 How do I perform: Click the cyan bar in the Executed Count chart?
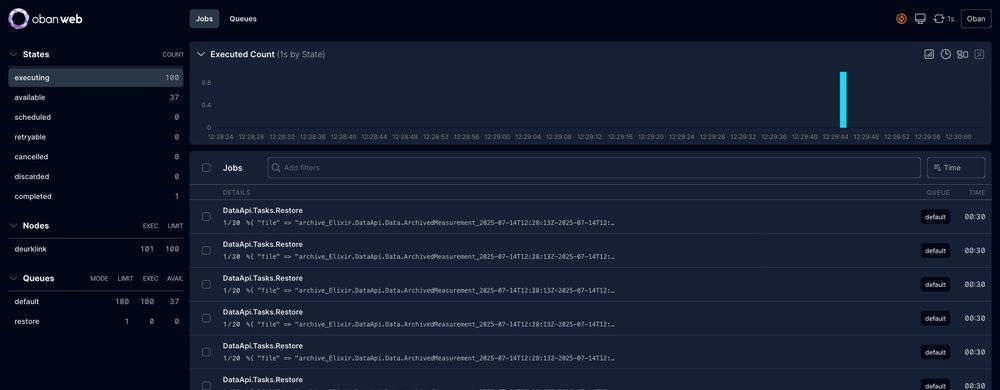[843, 100]
